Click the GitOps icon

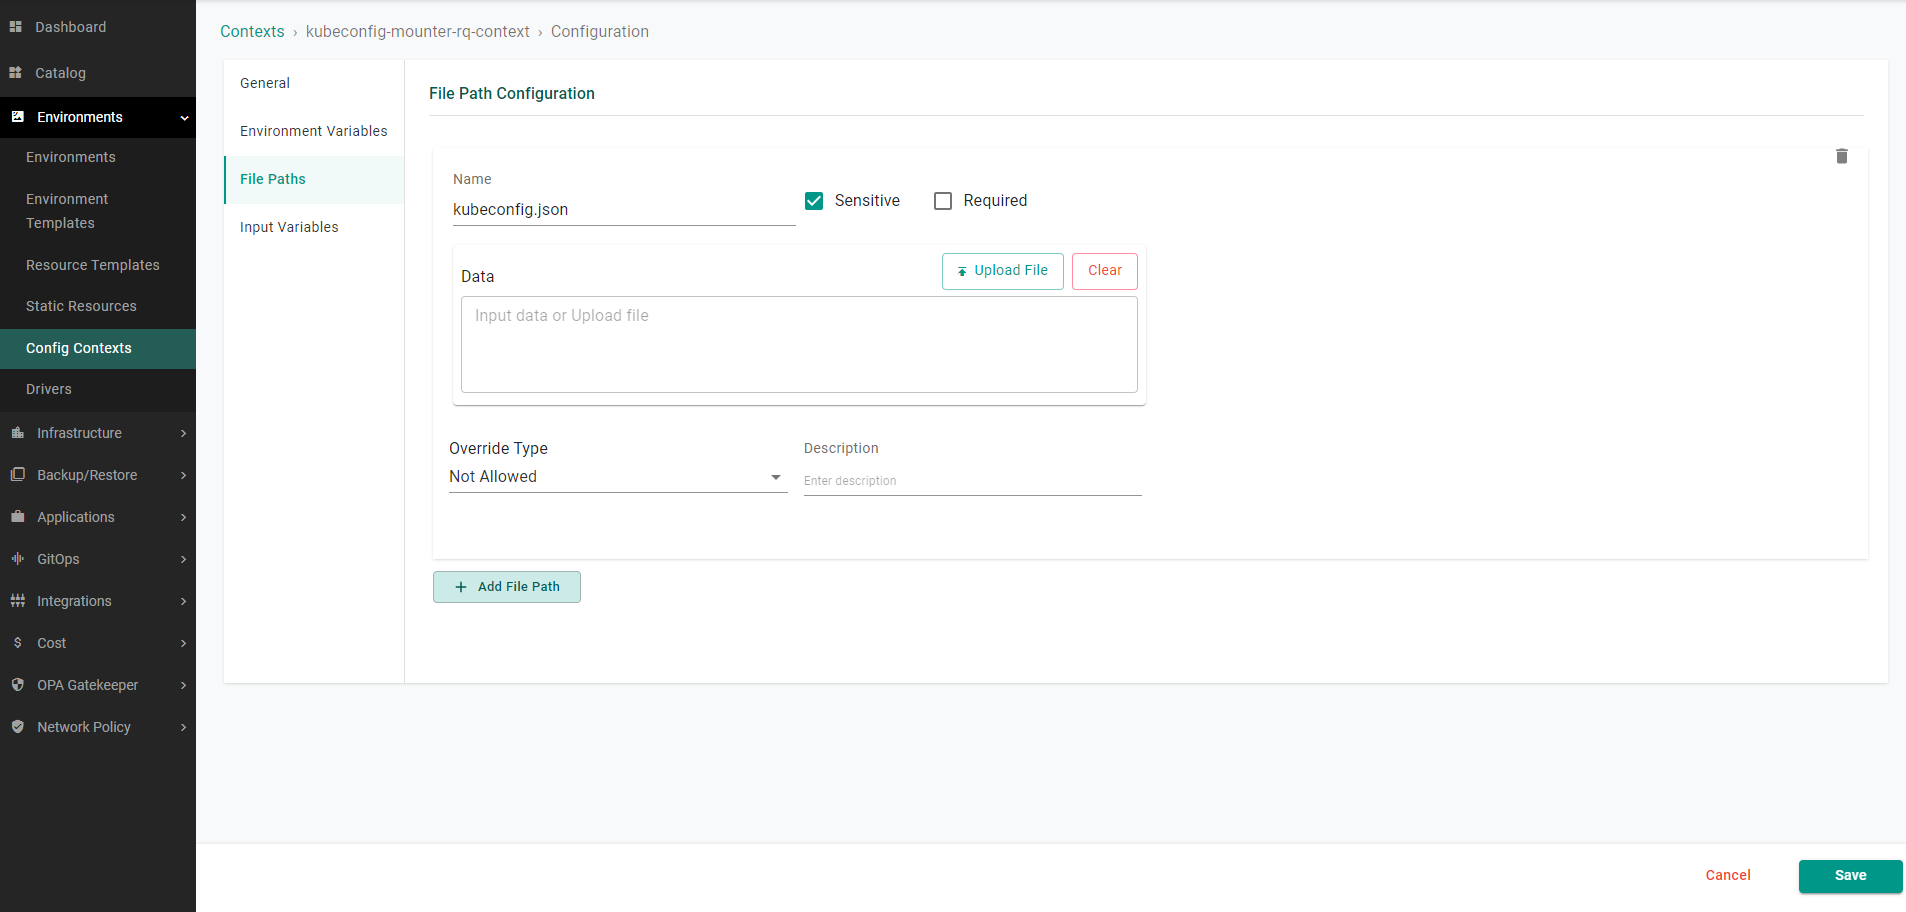click(x=17, y=559)
